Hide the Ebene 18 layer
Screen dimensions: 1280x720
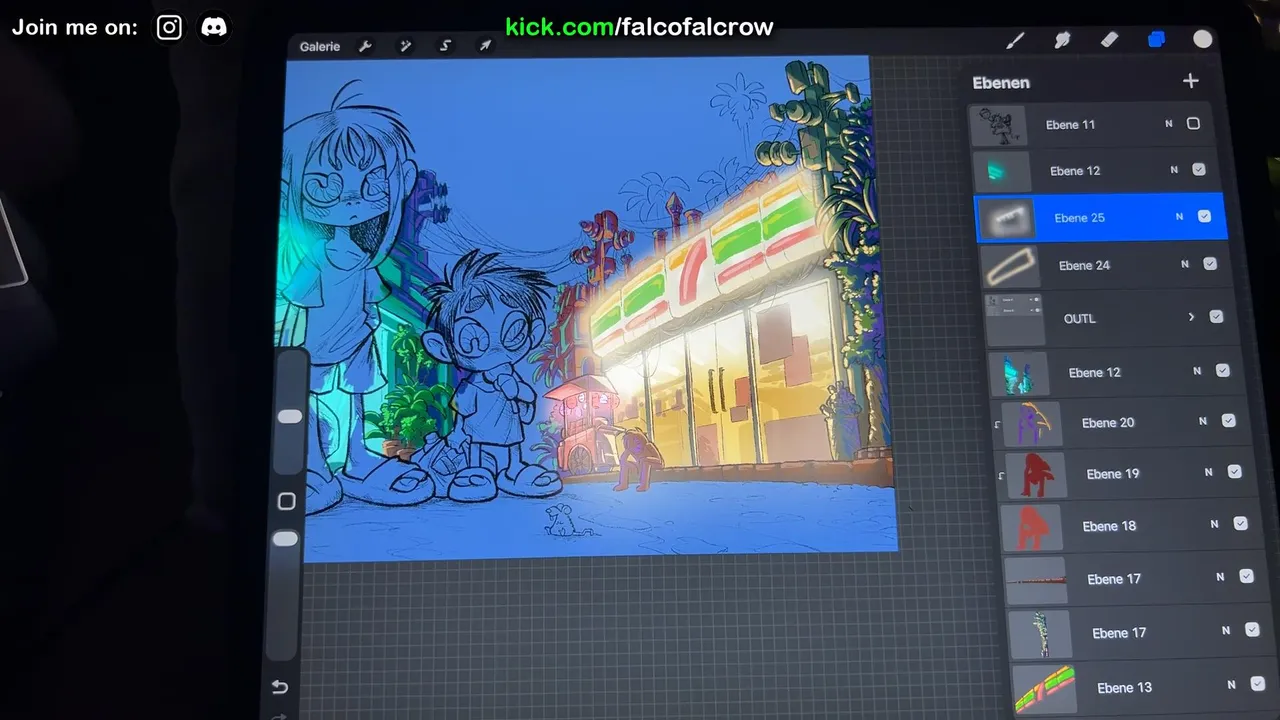pyautogui.click(x=1240, y=524)
